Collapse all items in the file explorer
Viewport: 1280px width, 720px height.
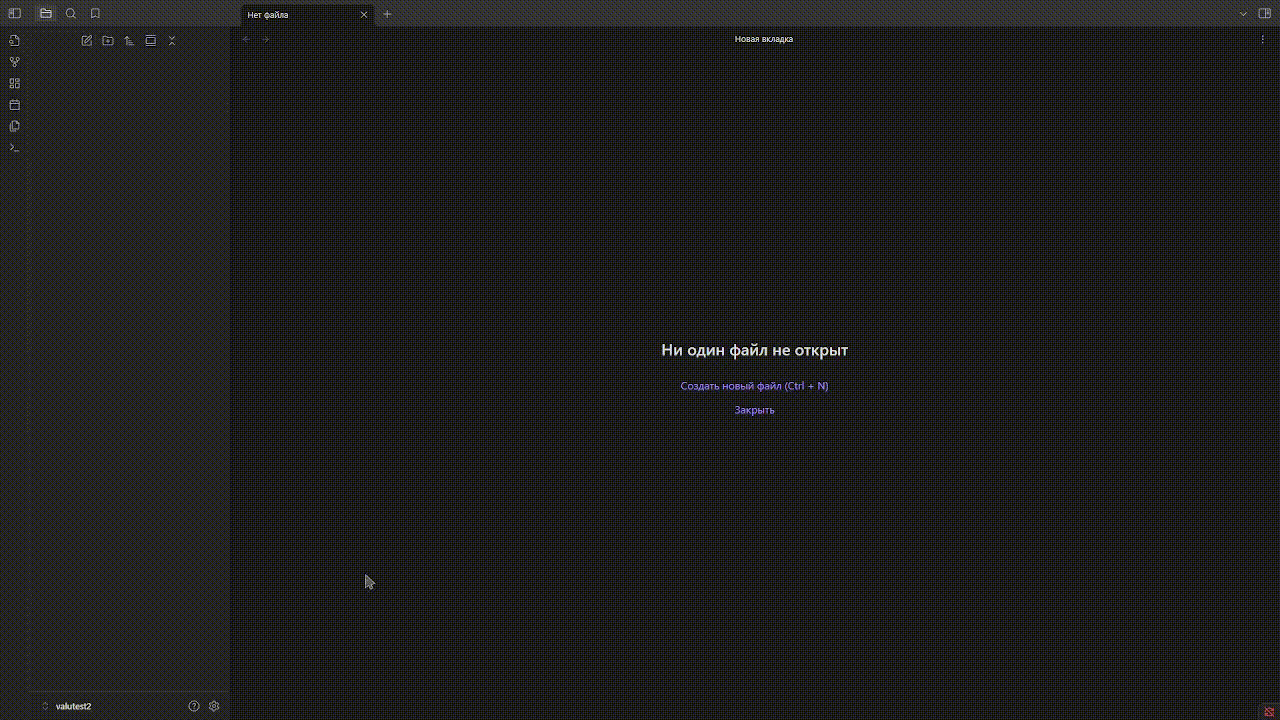(171, 40)
